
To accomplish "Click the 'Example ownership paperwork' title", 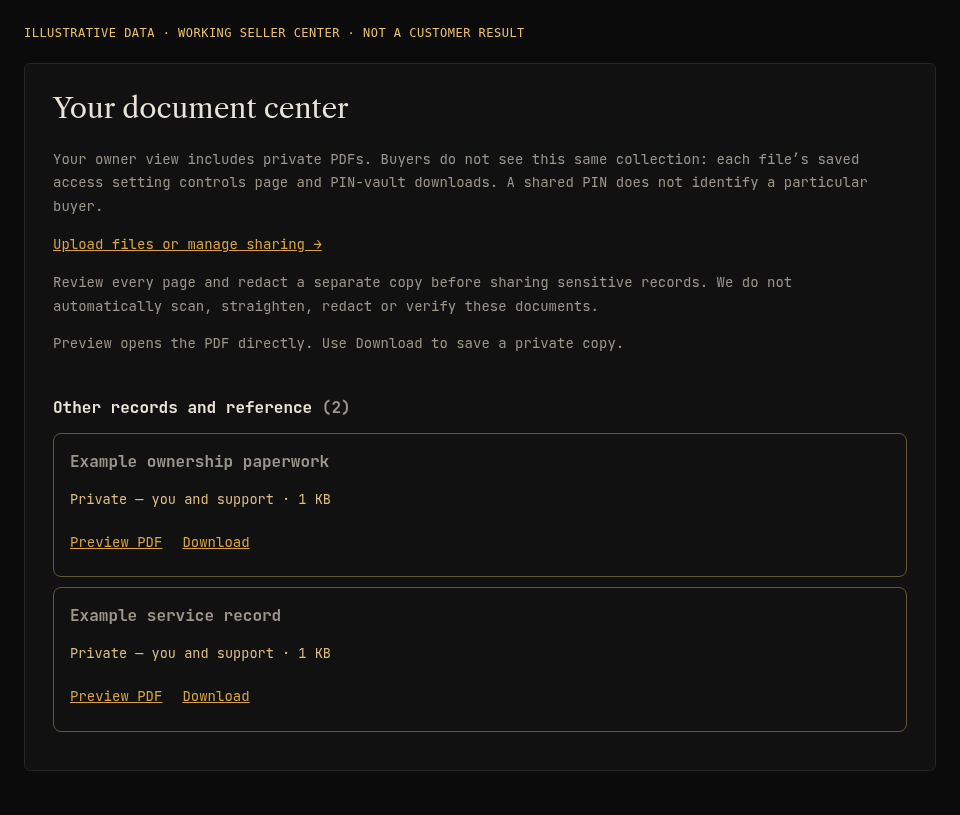I will [x=200, y=462].
